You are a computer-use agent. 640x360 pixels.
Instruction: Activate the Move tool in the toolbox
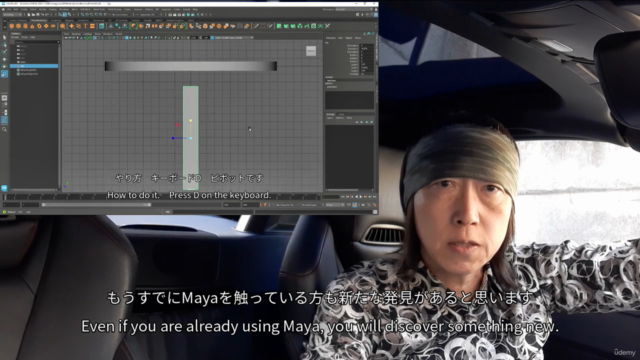point(4,59)
